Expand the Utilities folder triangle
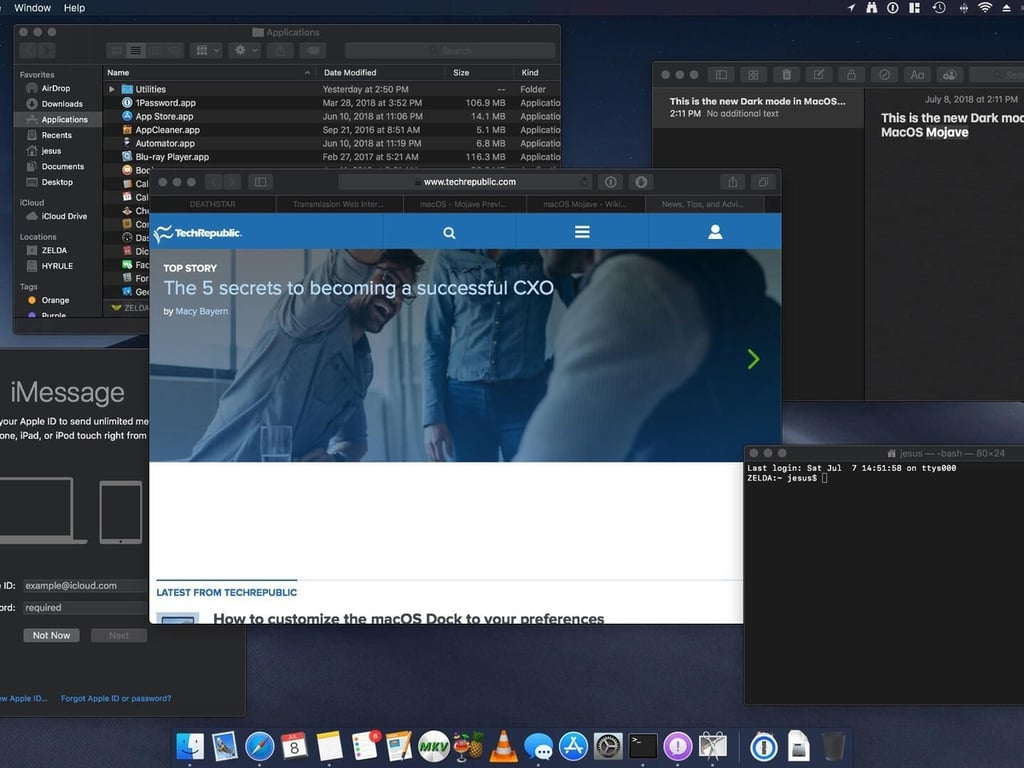The width and height of the screenshot is (1024, 768). (x=112, y=89)
